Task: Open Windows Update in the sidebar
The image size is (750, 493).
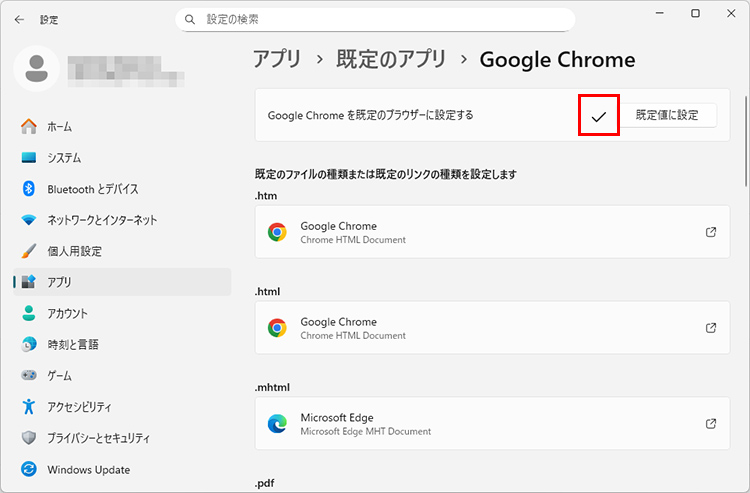Action: 88,469
